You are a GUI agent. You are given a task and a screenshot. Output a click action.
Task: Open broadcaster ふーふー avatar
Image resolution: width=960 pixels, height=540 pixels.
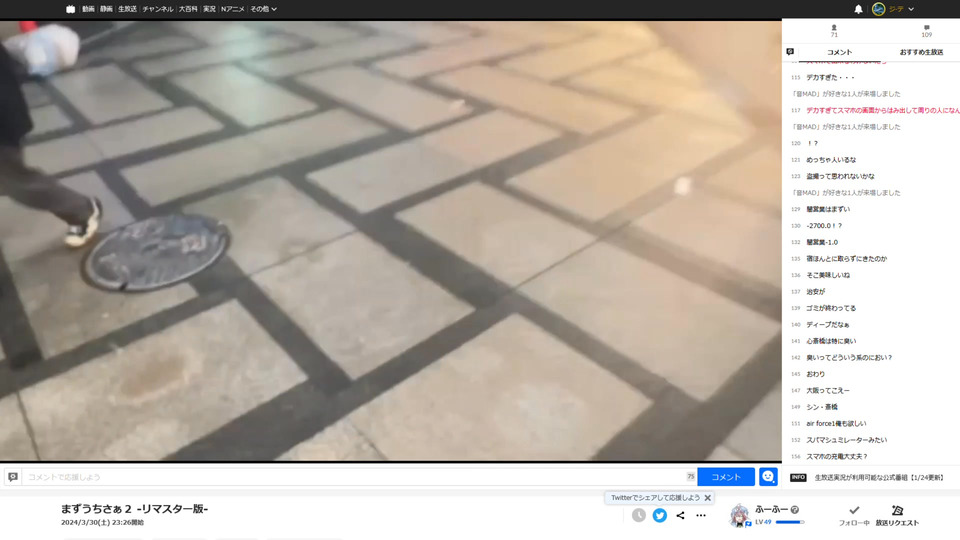click(740, 516)
